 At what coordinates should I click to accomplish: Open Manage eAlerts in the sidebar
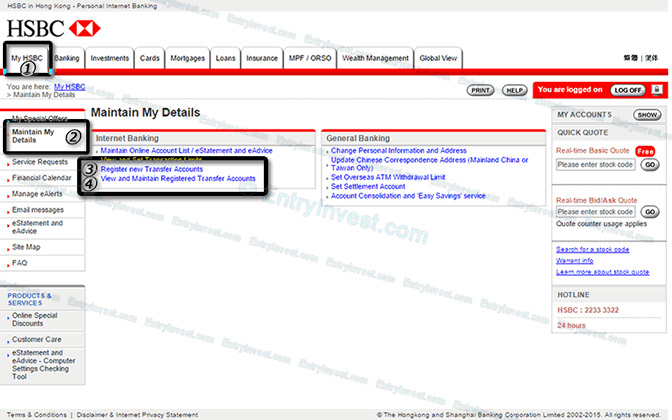[37, 194]
